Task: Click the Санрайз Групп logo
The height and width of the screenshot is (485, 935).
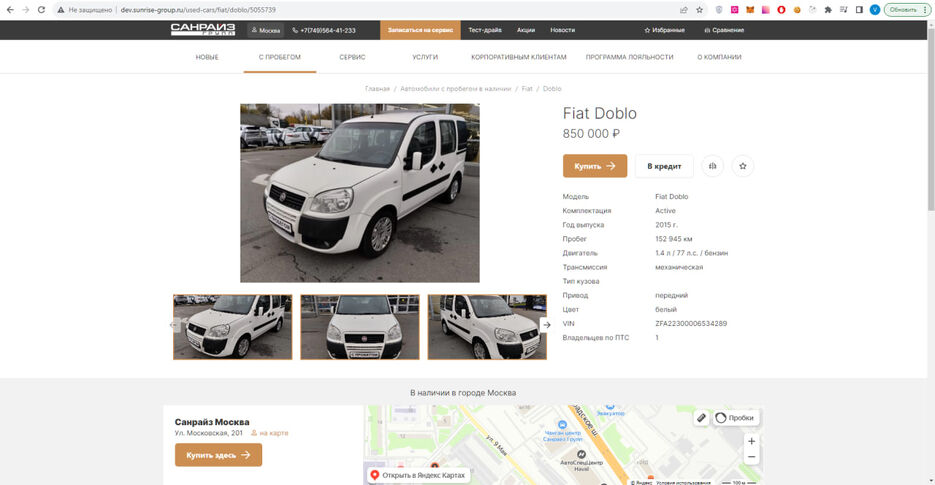Action: click(x=203, y=30)
